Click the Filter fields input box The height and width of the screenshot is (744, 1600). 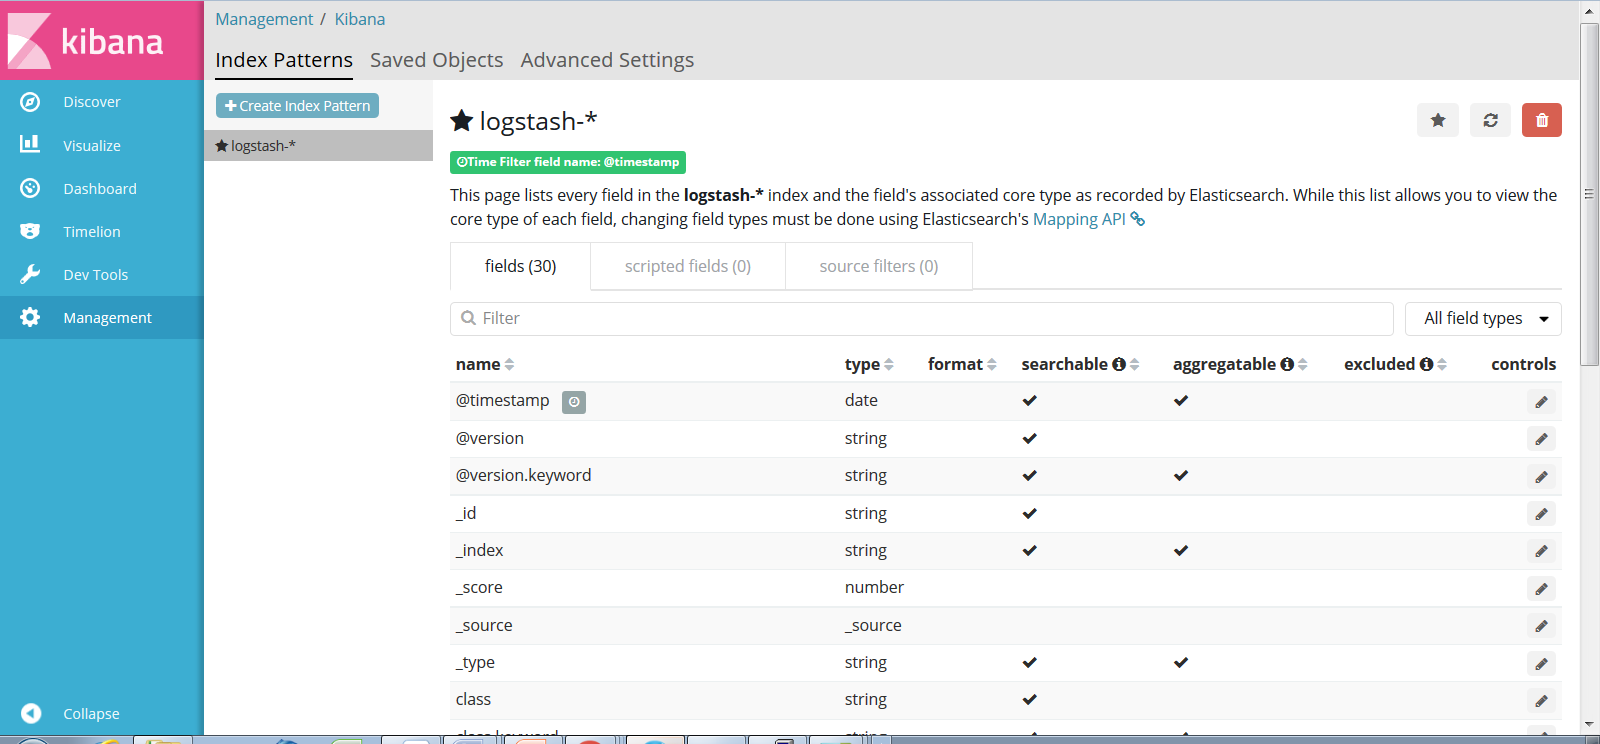[x=921, y=319]
